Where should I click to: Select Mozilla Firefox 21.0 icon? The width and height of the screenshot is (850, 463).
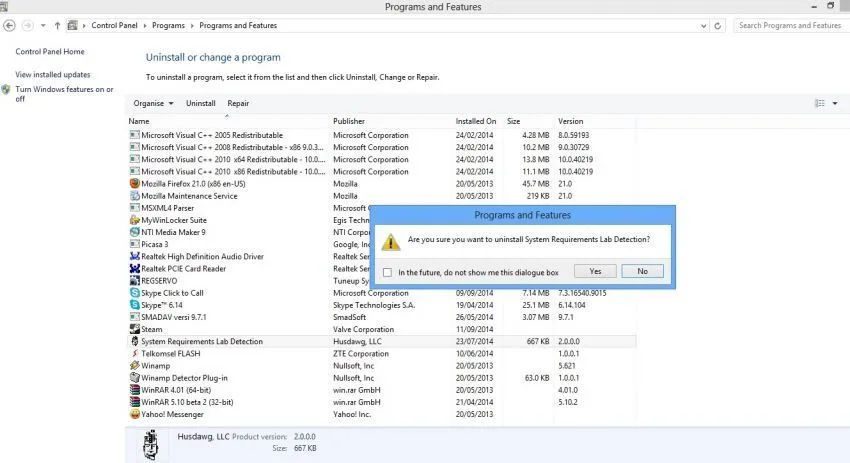[134, 183]
